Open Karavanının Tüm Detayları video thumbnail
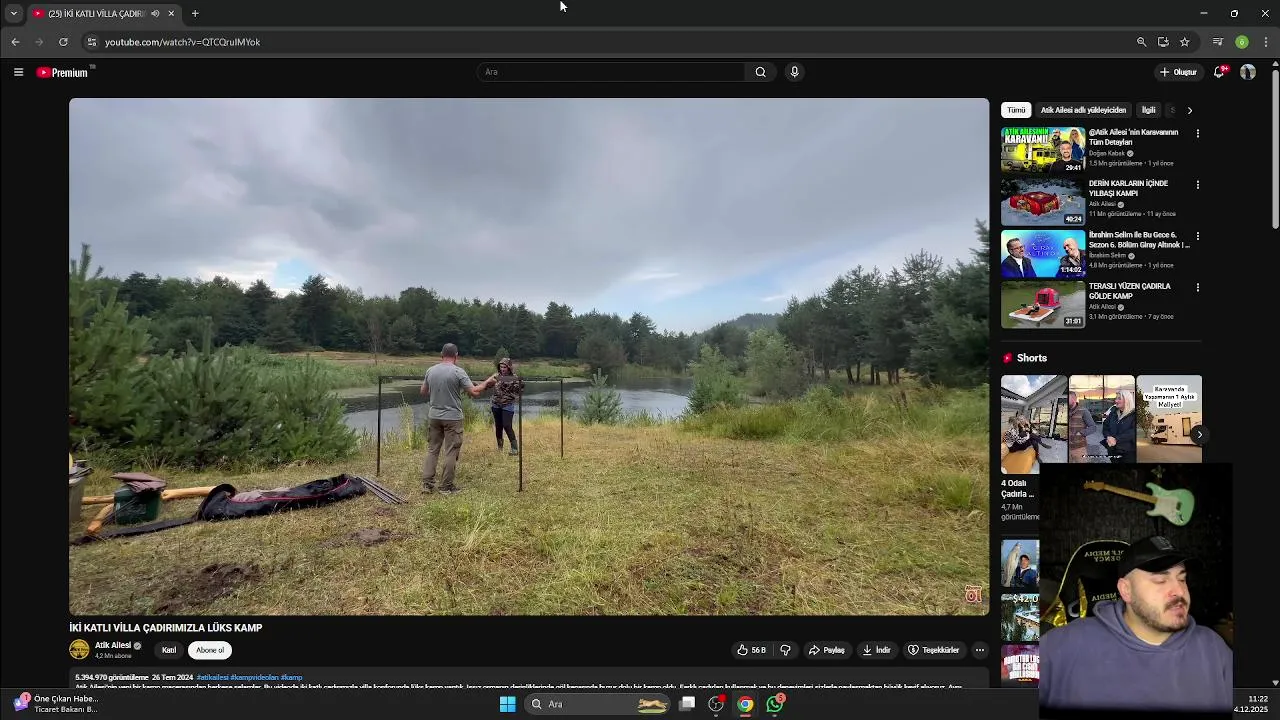The width and height of the screenshot is (1280, 720). [x=1043, y=150]
